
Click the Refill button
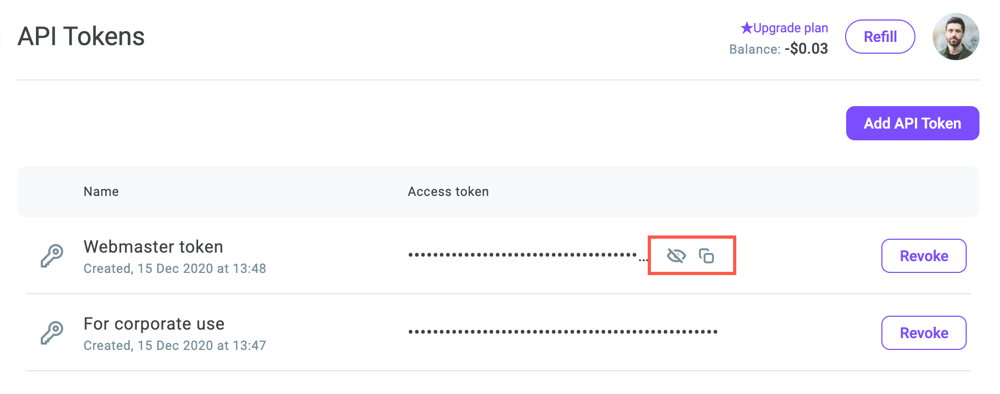880,37
